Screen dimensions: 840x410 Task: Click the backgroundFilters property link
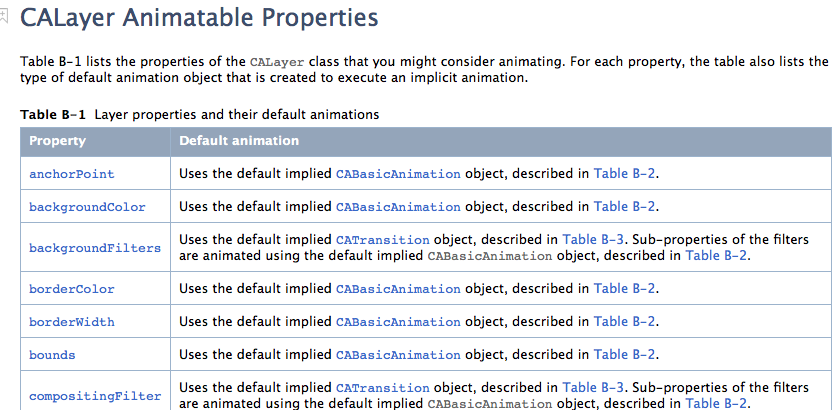click(95, 248)
